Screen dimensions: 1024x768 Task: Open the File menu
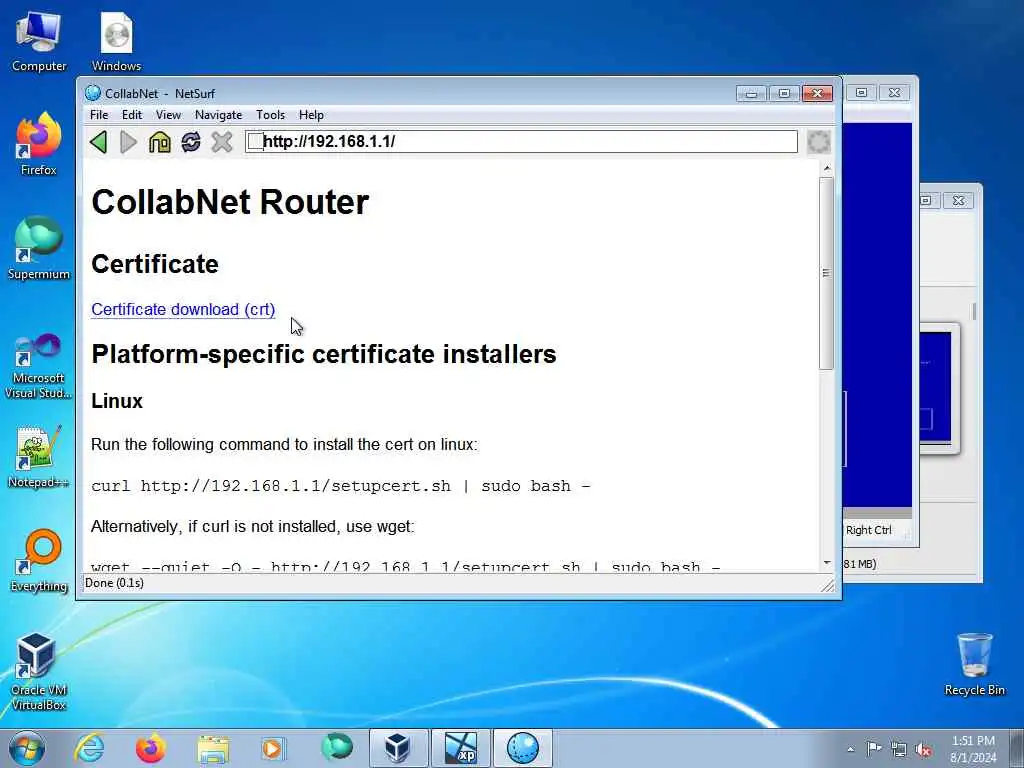point(99,115)
